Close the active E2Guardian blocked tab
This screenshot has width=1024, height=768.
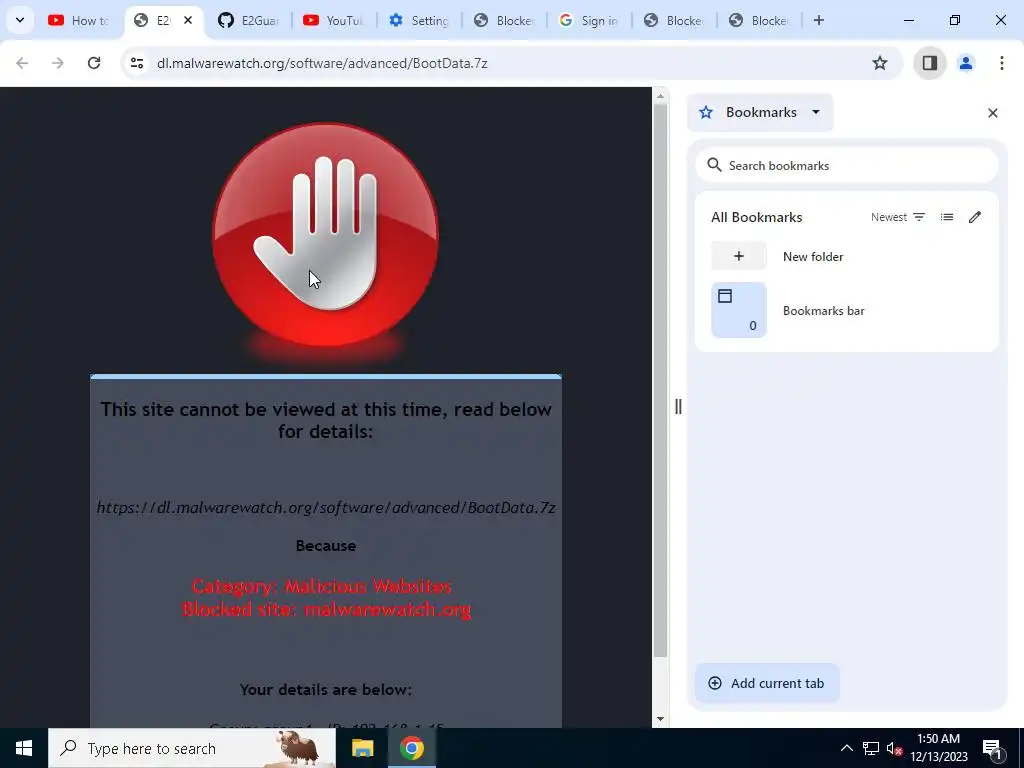coord(187,20)
